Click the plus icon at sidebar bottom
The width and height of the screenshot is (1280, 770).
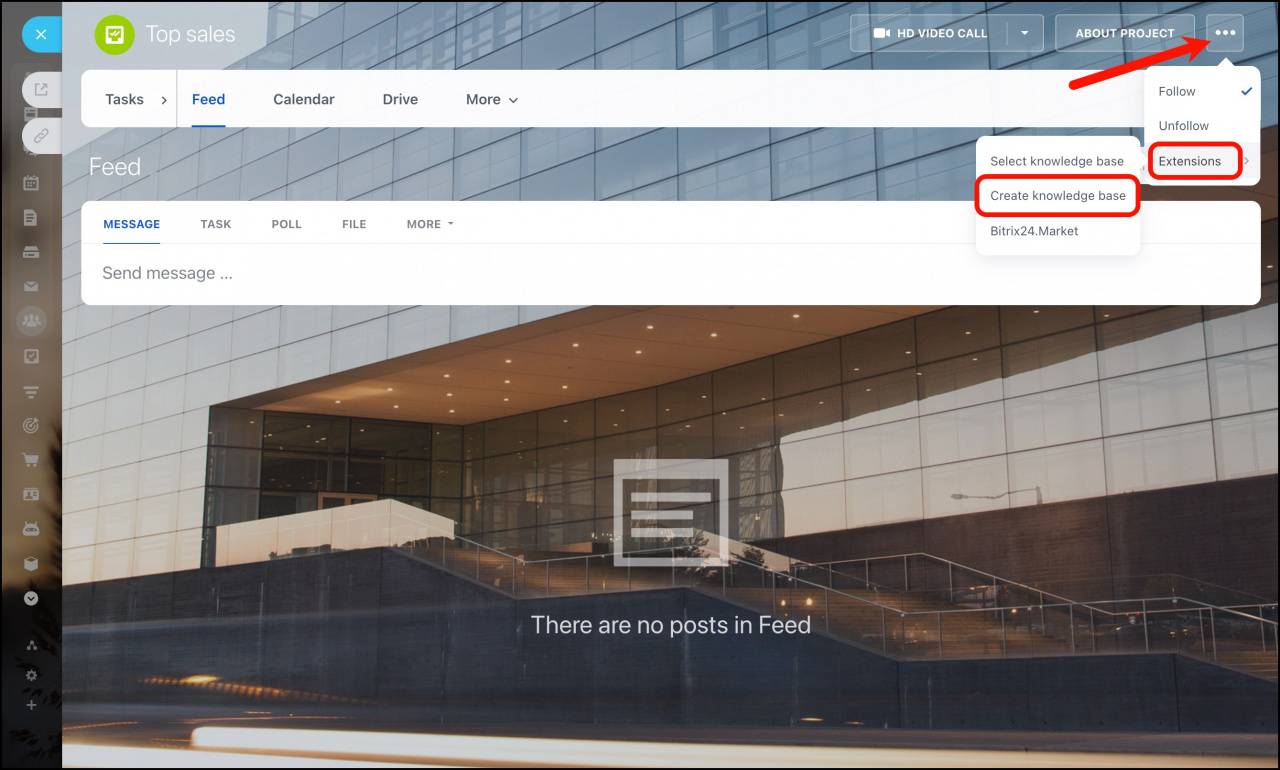31,705
